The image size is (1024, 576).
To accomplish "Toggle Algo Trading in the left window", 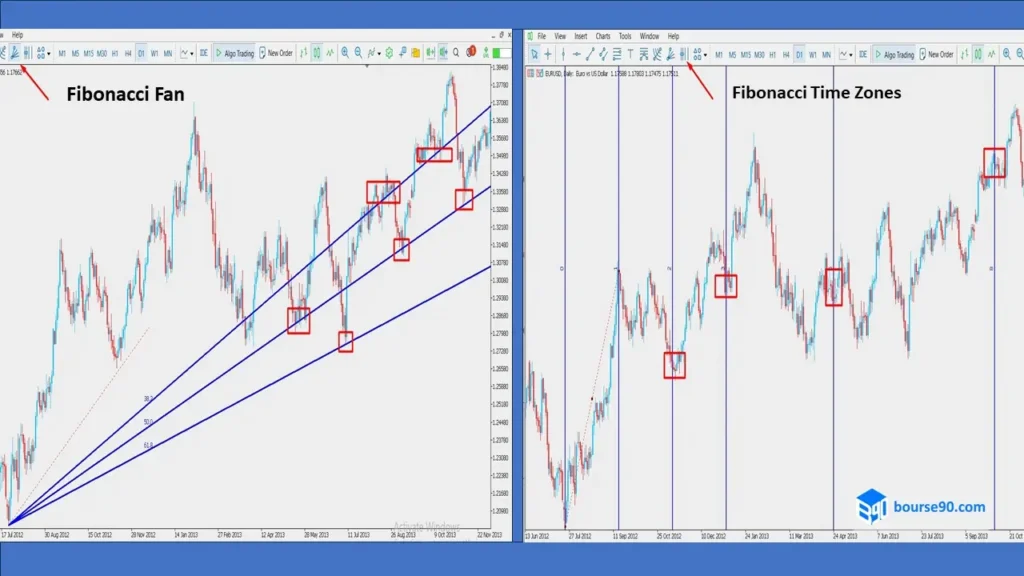I will pos(234,53).
